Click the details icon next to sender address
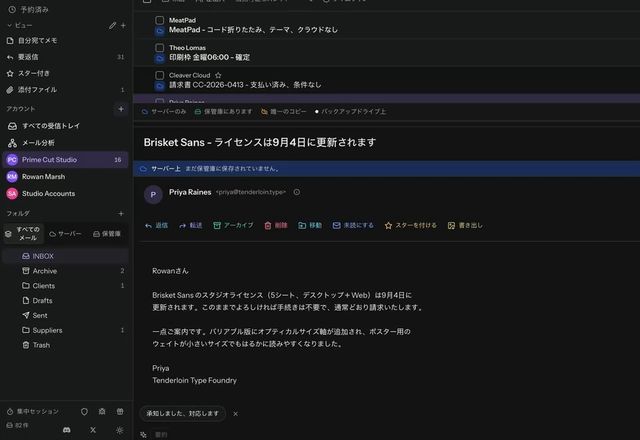Screen dimensions: 640x440 (297, 192)
